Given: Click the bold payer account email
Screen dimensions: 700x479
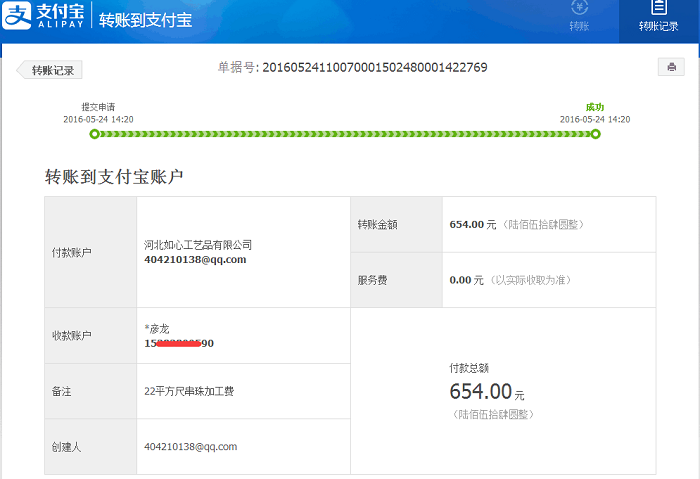Looking at the screenshot, I should pos(195,259).
